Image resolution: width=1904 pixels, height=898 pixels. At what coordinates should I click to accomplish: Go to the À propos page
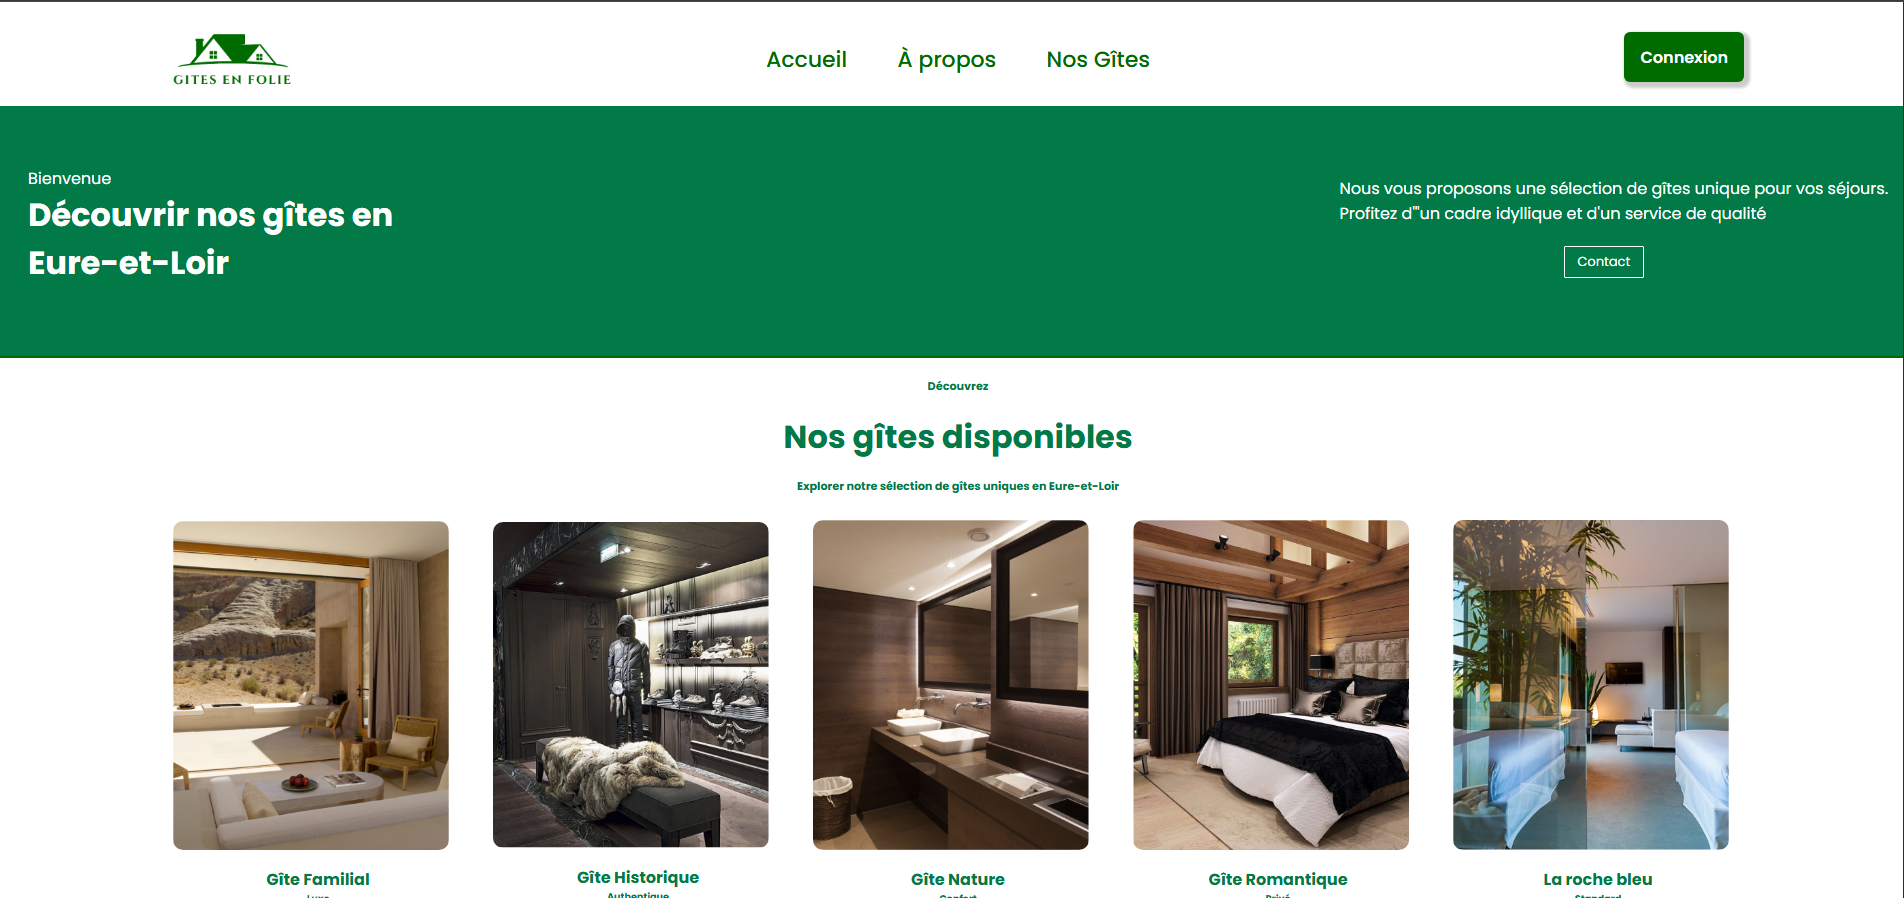(946, 60)
